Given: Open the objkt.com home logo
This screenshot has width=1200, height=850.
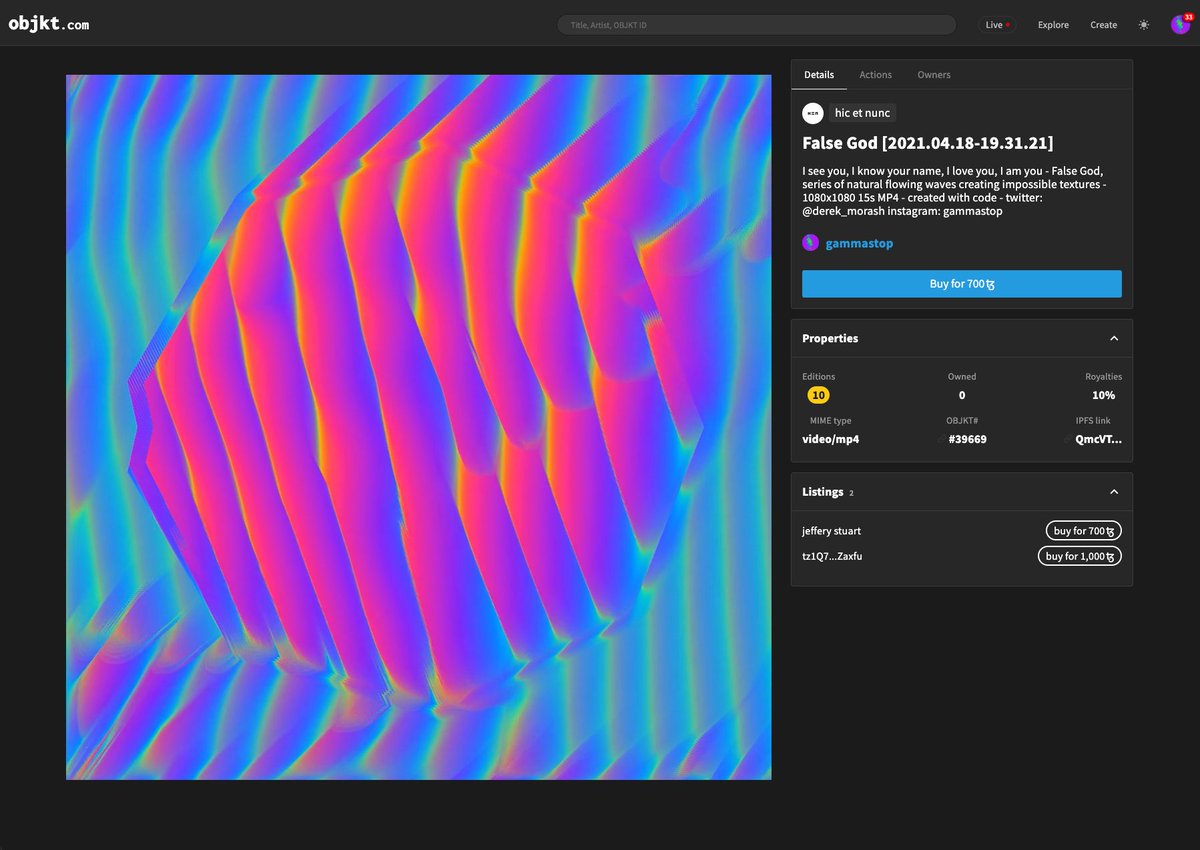Looking at the screenshot, I should click(49, 24).
